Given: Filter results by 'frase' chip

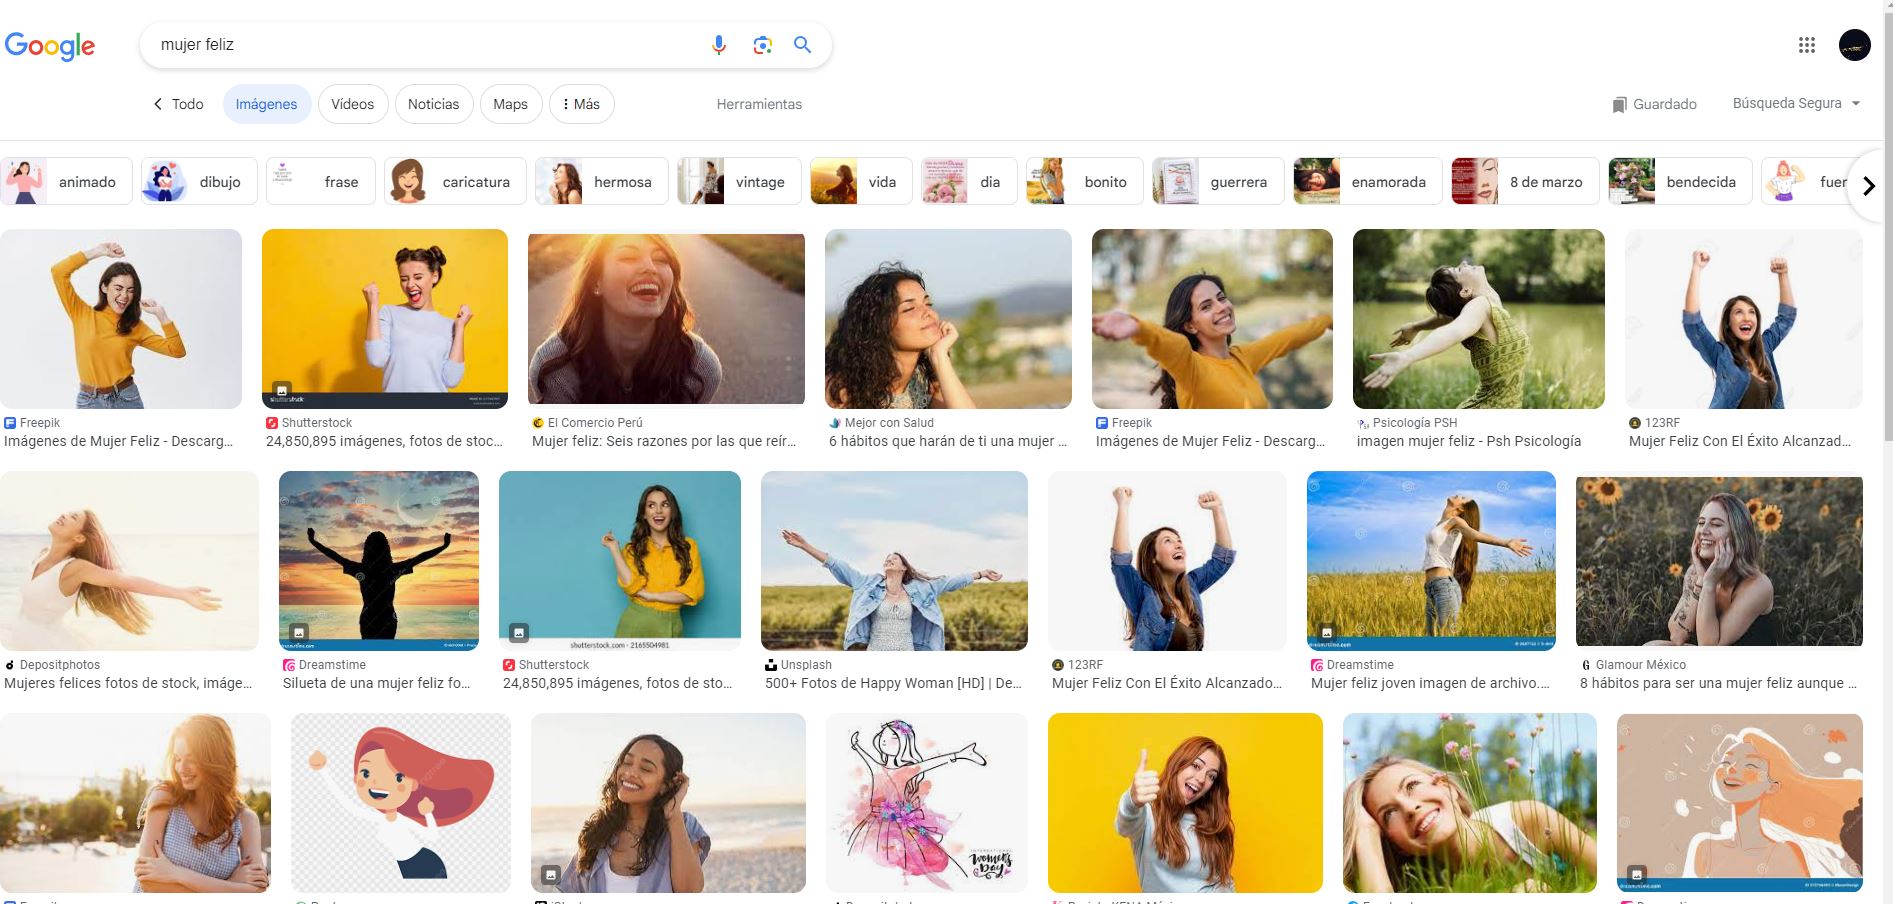Looking at the screenshot, I should coord(321,182).
